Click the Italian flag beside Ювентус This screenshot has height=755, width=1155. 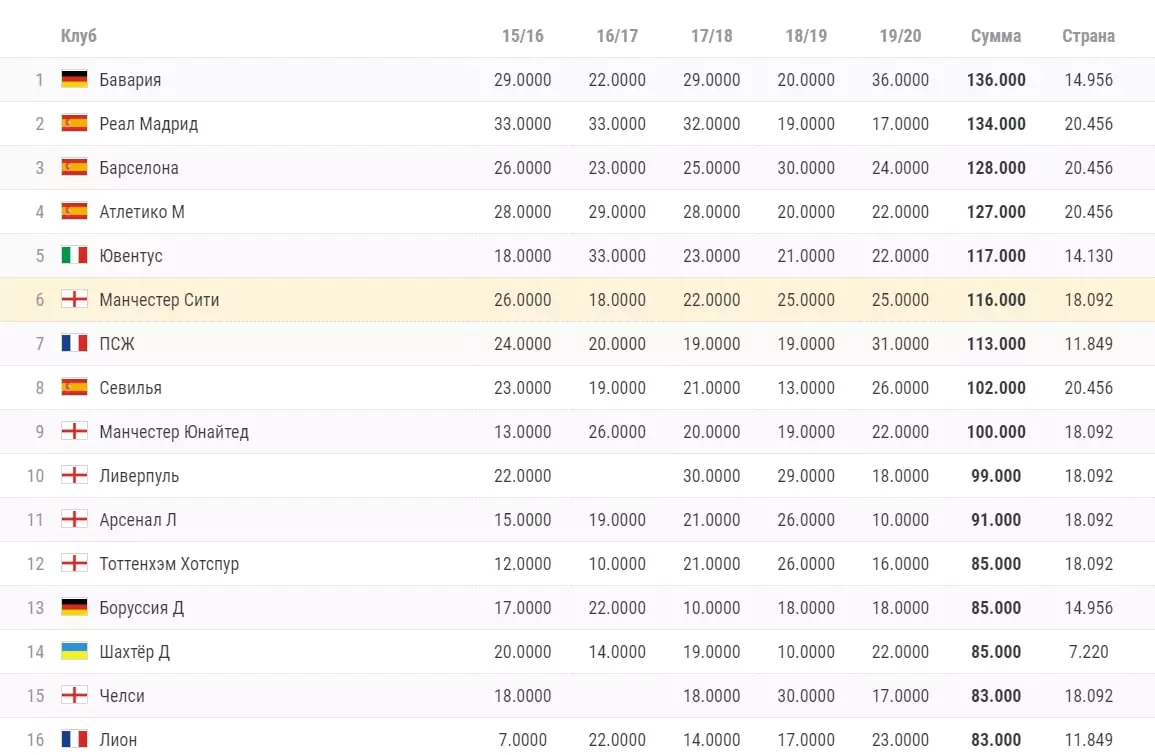pyautogui.click(x=74, y=255)
